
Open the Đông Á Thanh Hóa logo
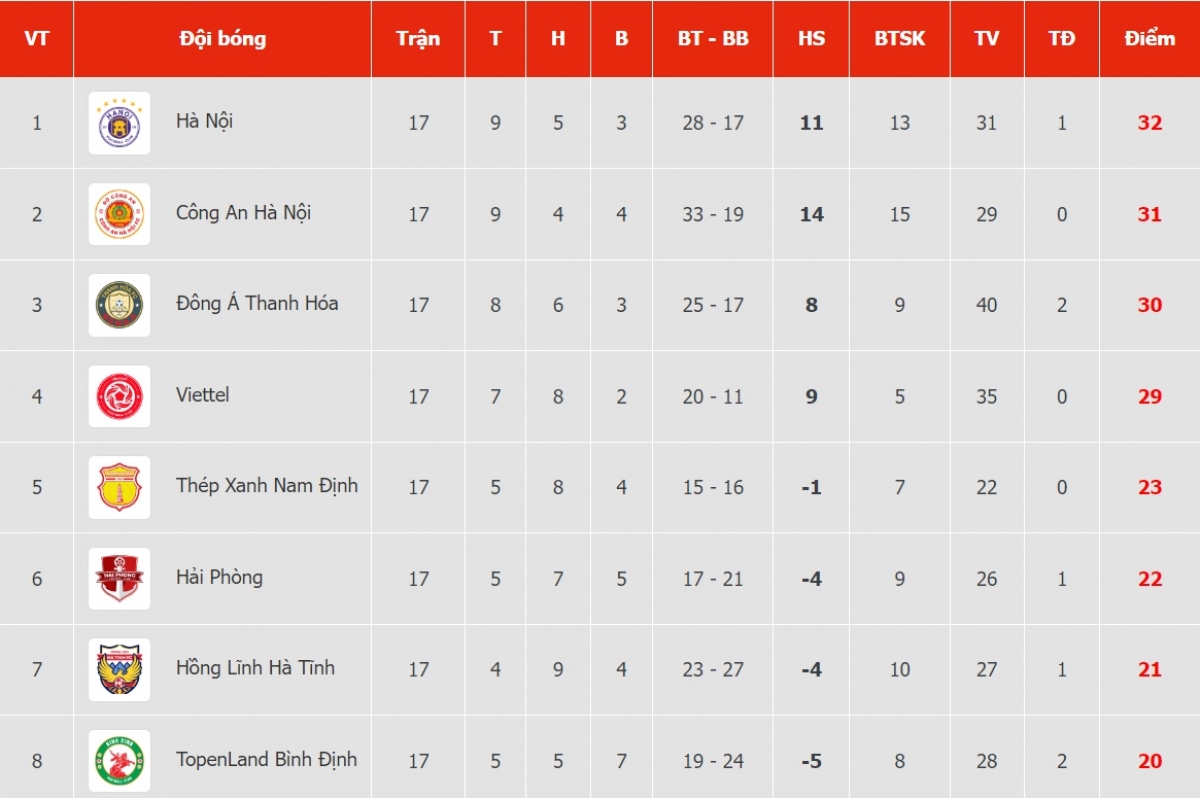[119, 305]
